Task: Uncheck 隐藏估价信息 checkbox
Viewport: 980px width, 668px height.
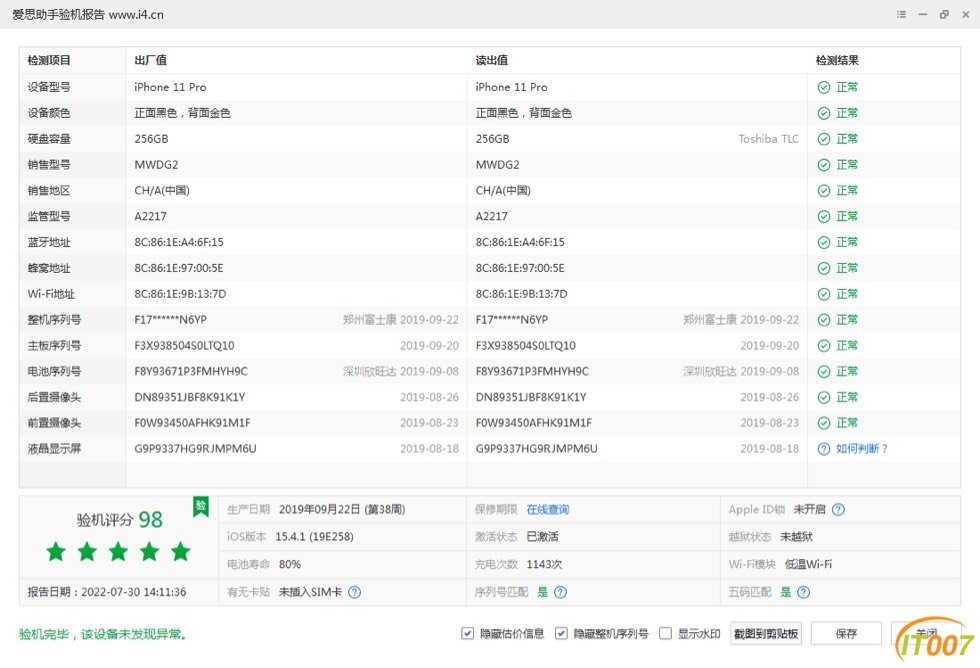Action: coord(467,634)
